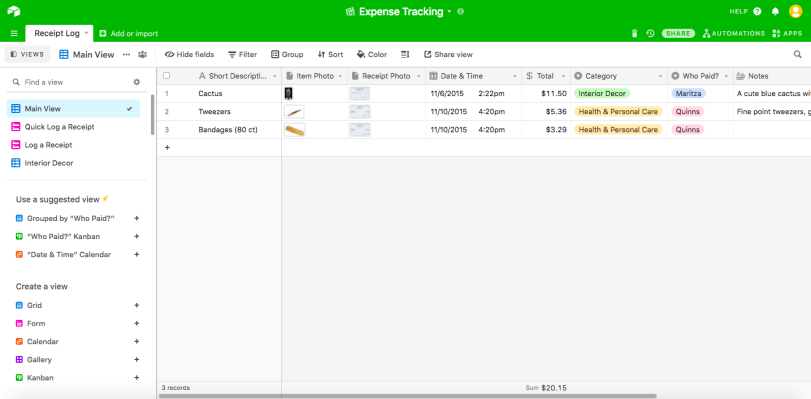Open the Expense Tracking base title dropdown
Screen dimensions: 811x399
449,11
